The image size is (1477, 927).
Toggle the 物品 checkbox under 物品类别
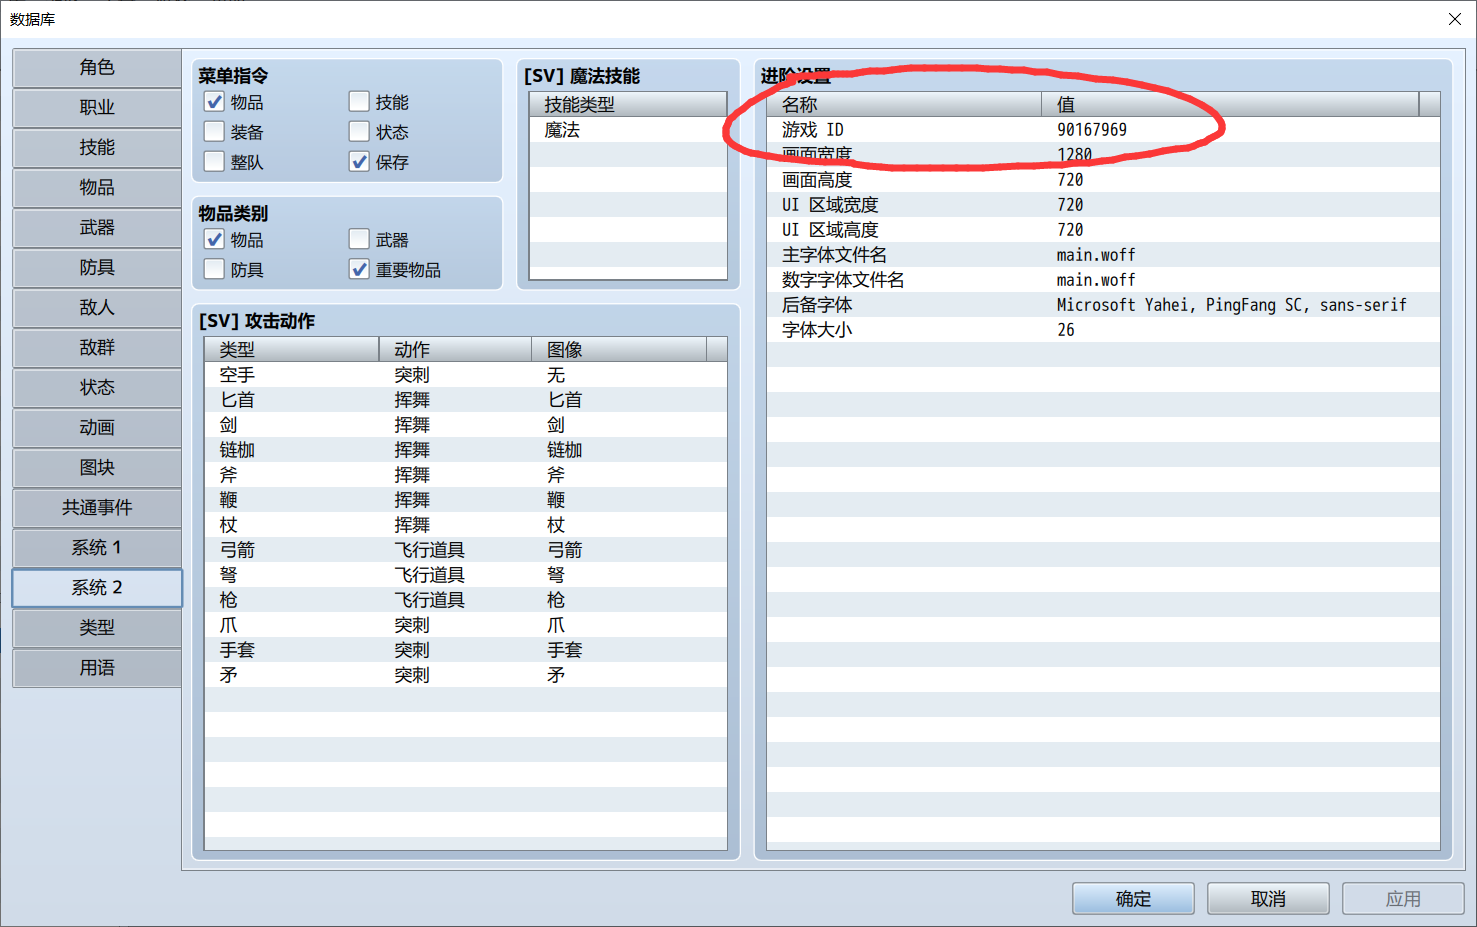pos(214,240)
